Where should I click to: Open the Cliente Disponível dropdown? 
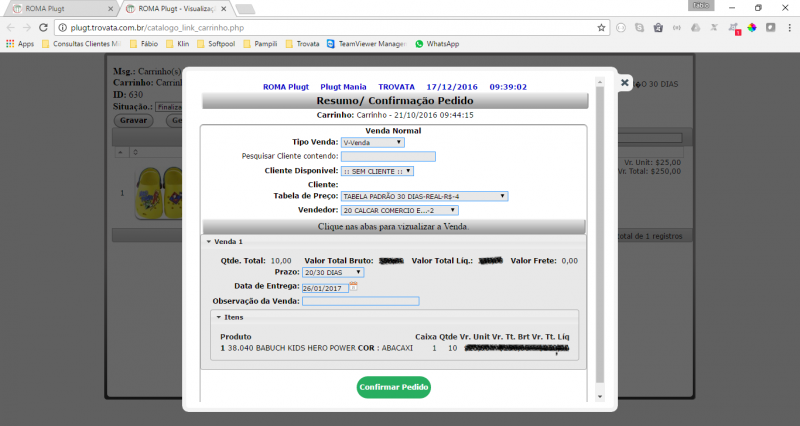tap(377, 171)
